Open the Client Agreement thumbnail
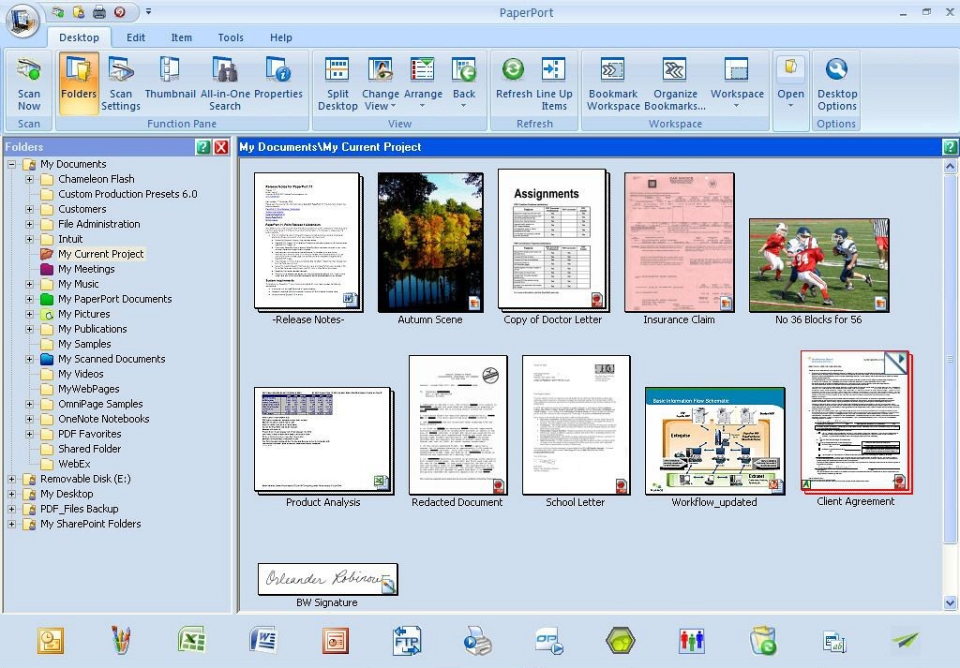The image size is (960, 668). click(x=855, y=420)
